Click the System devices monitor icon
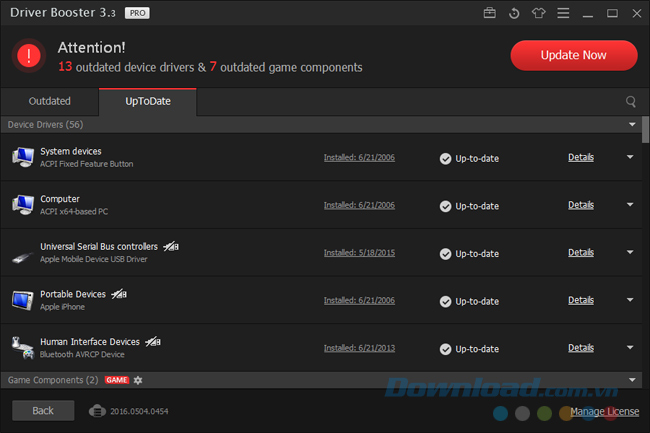The image size is (650, 433). point(23,157)
